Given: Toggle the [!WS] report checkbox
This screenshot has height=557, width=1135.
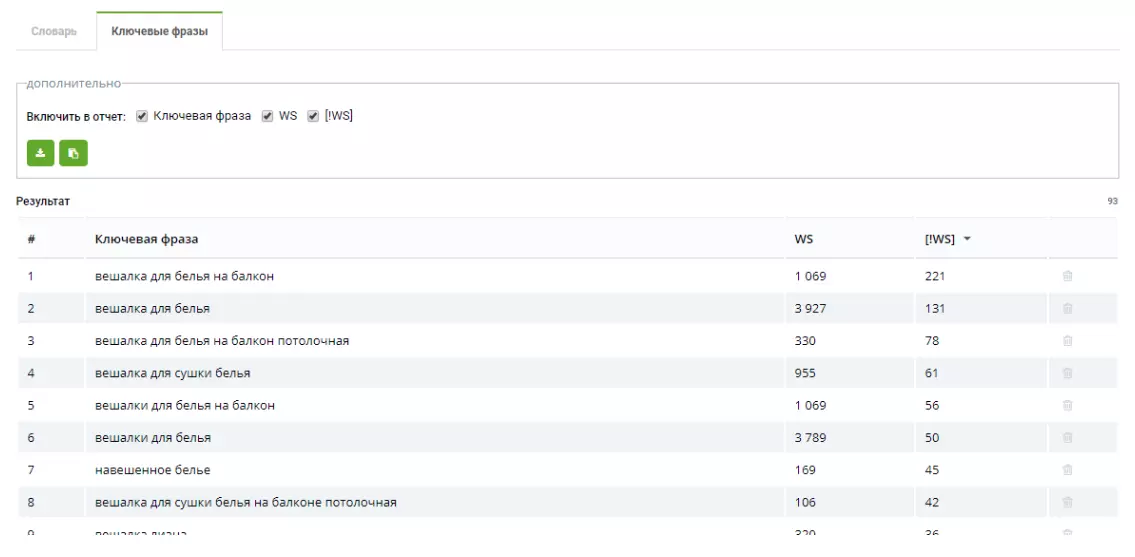Looking at the screenshot, I should click(313, 116).
